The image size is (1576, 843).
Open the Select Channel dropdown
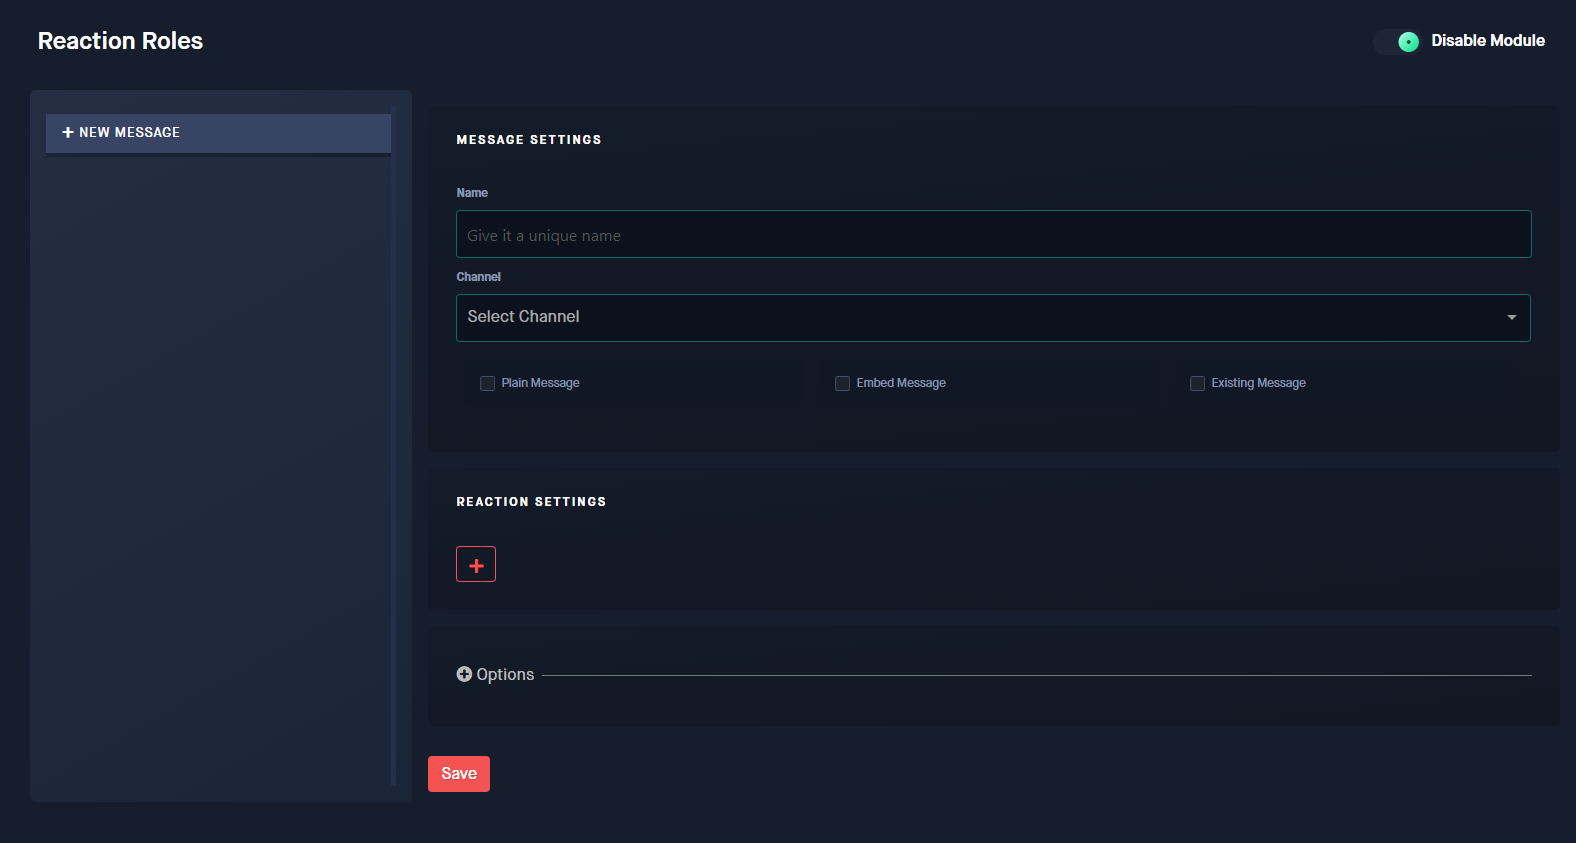(x=993, y=318)
